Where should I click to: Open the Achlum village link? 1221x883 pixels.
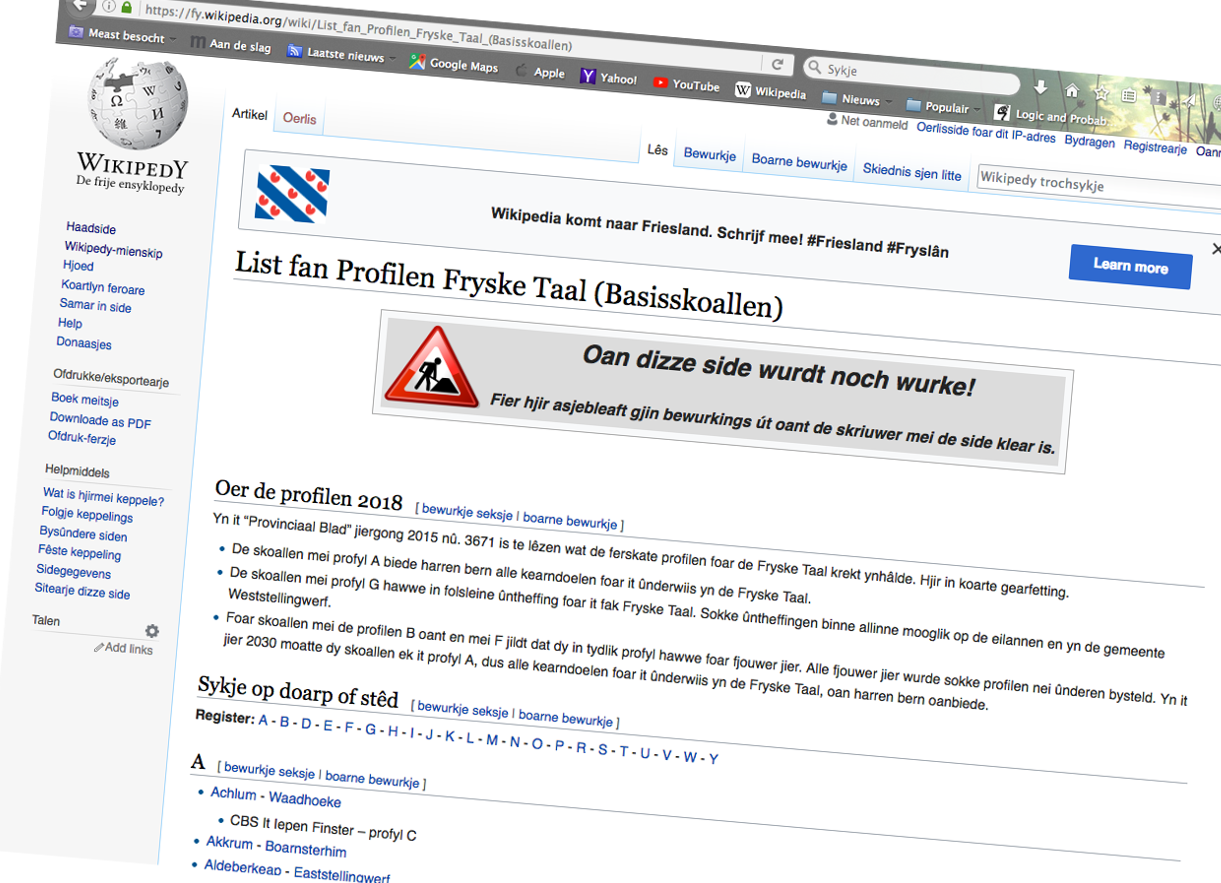coord(233,793)
